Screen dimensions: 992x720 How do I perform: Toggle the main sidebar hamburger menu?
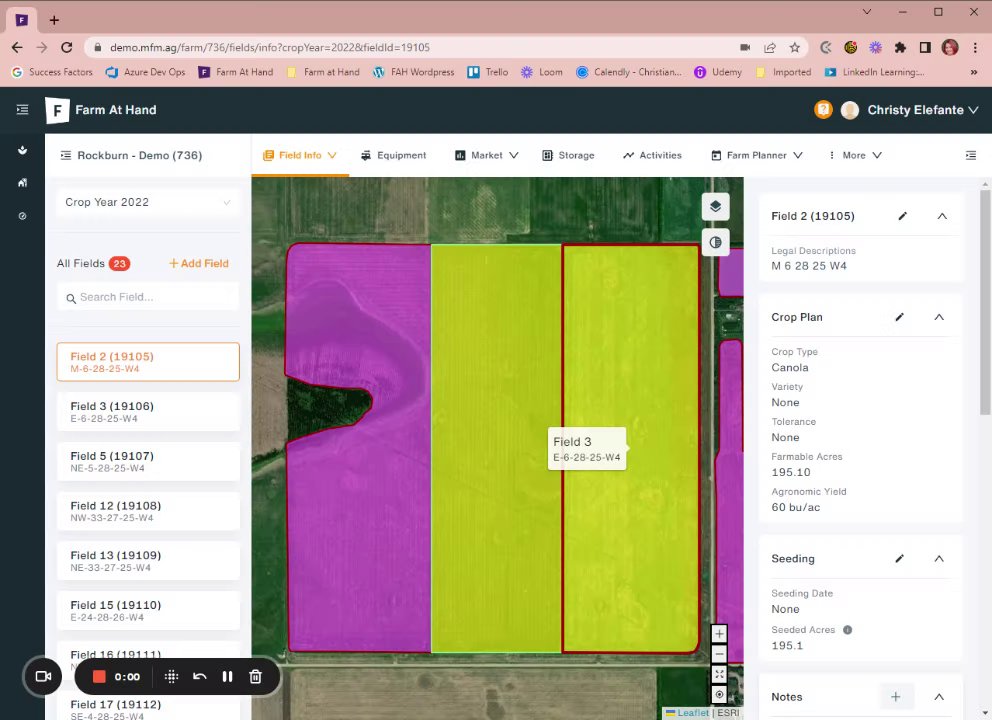click(x=22, y=109)
